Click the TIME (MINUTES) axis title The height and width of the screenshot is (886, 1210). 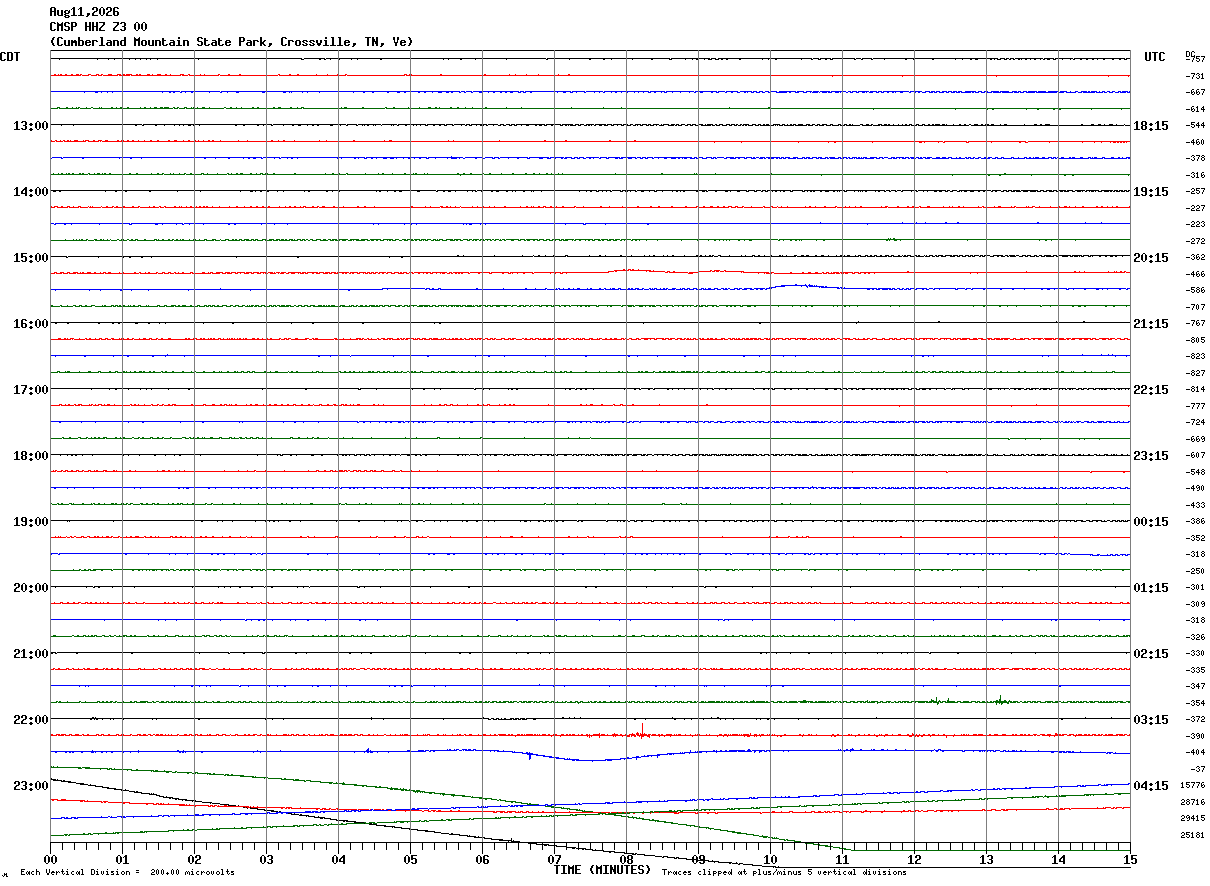602,870
